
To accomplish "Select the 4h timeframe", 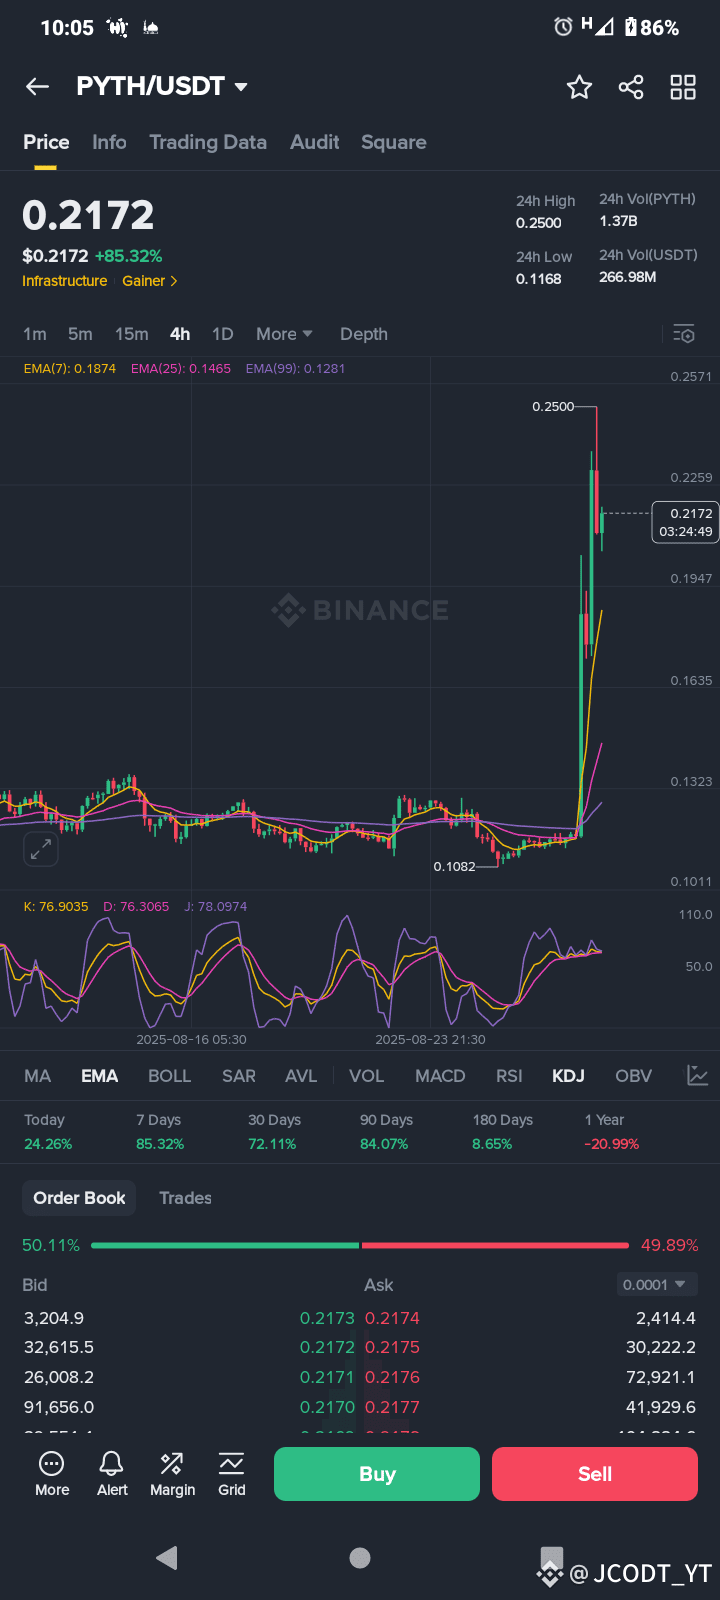I will point(180,334).
